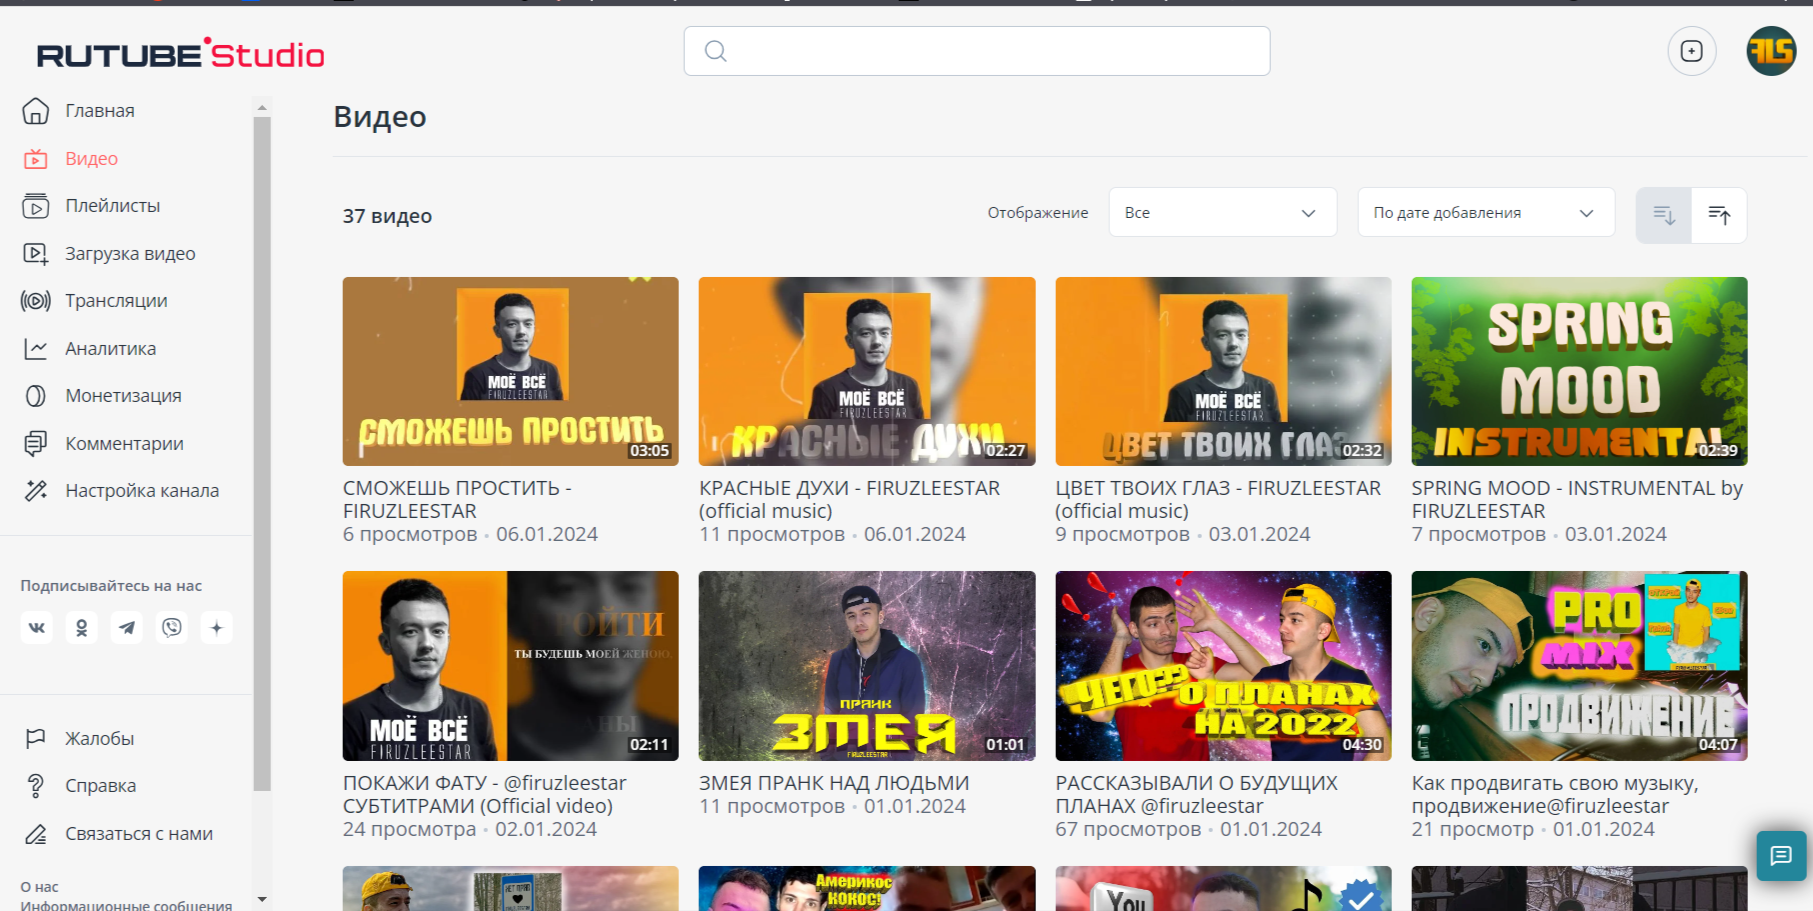Open the Справка help link

coord(101,786)
